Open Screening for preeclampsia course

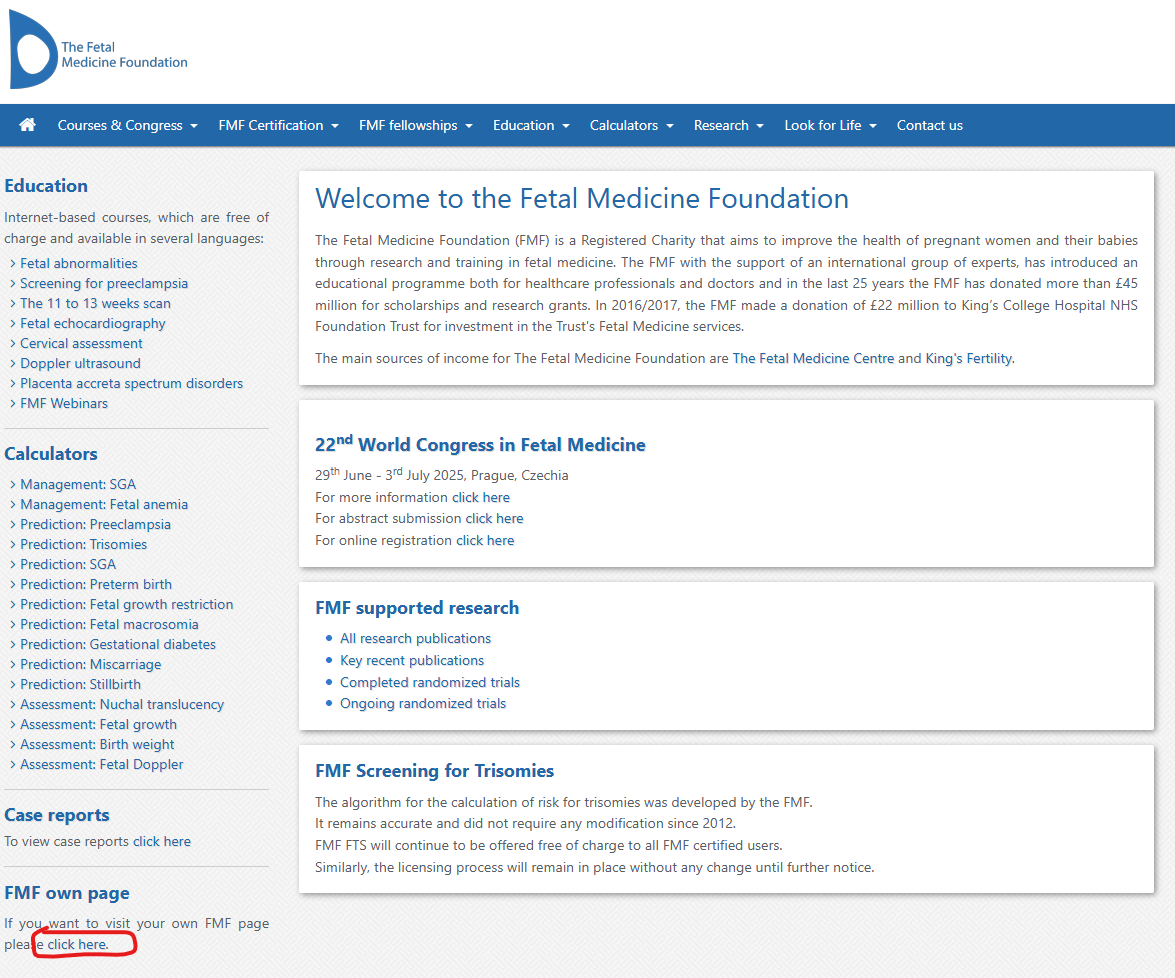point(104,283)
